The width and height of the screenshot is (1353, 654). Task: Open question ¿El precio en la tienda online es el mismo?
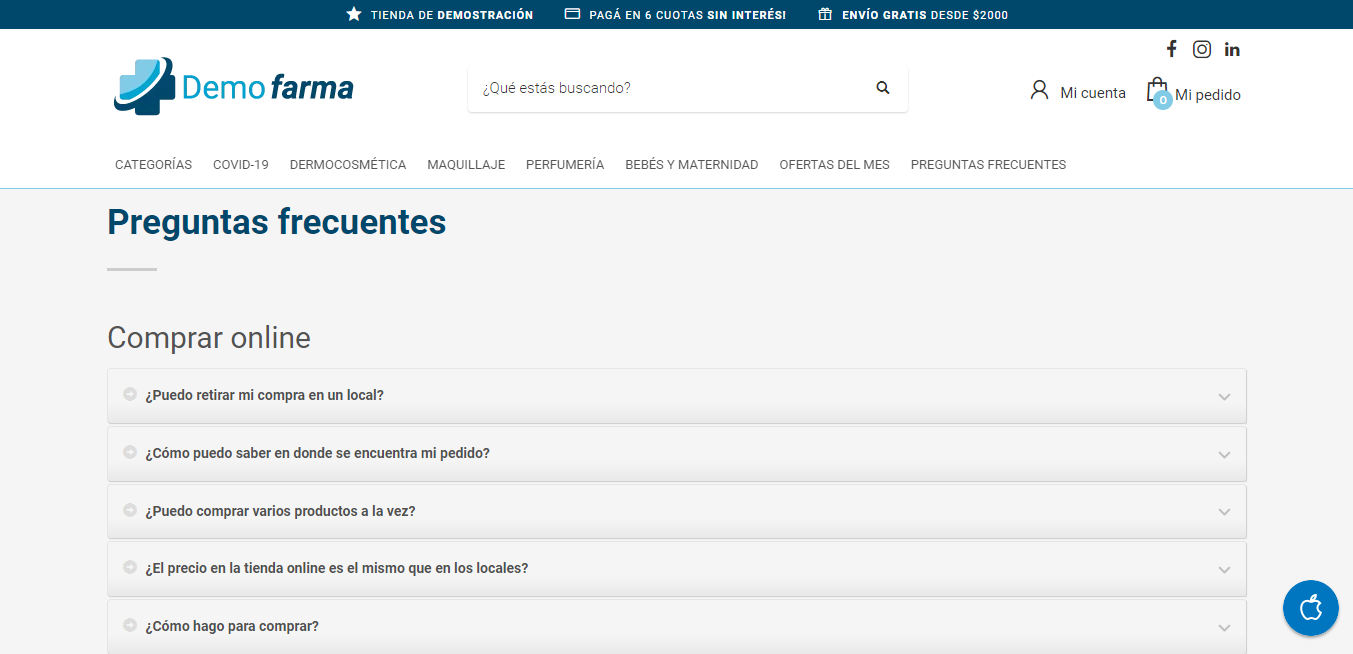677,568
